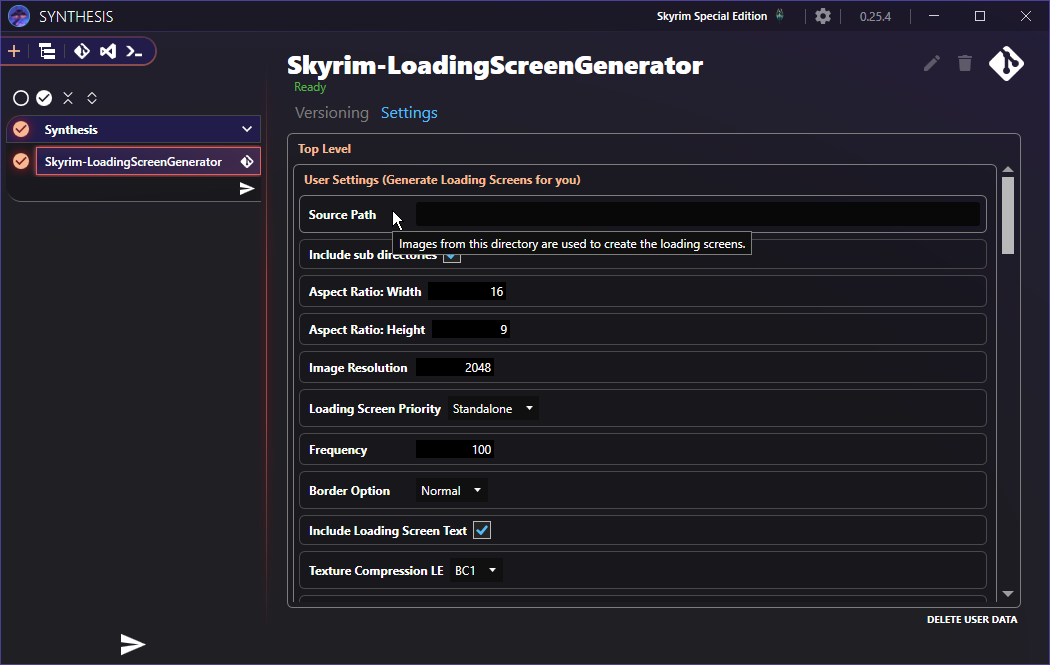
Task: Click the settings scrollbar down arrow
Action: coord(1008,594)
